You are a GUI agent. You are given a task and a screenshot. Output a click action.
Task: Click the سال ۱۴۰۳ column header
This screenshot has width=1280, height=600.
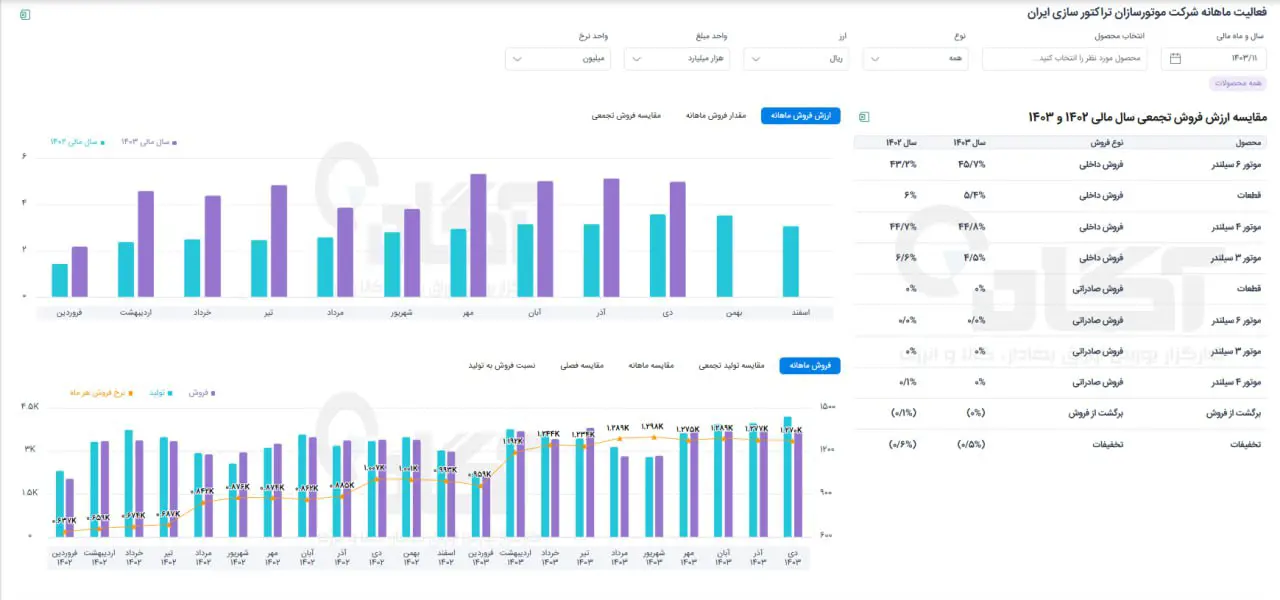(970, 142)
